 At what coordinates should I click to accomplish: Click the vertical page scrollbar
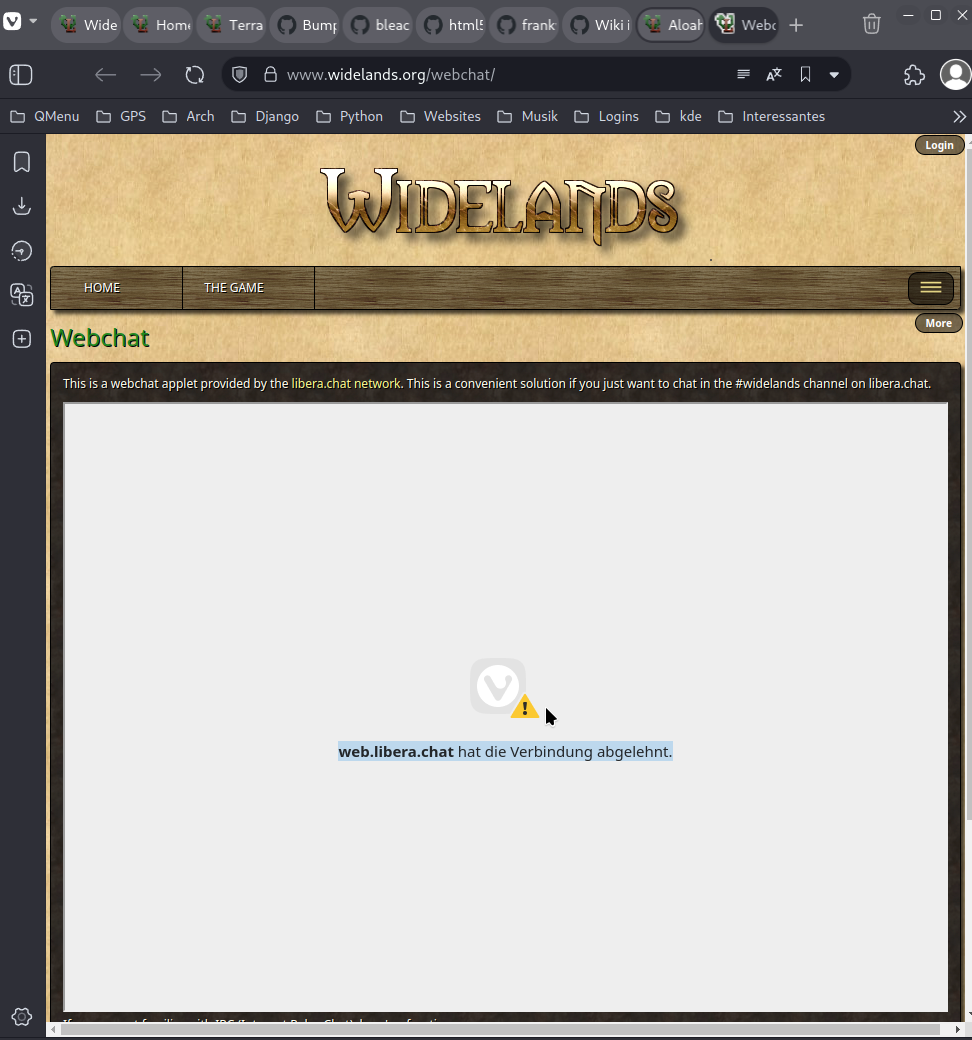tap(968, 484)
